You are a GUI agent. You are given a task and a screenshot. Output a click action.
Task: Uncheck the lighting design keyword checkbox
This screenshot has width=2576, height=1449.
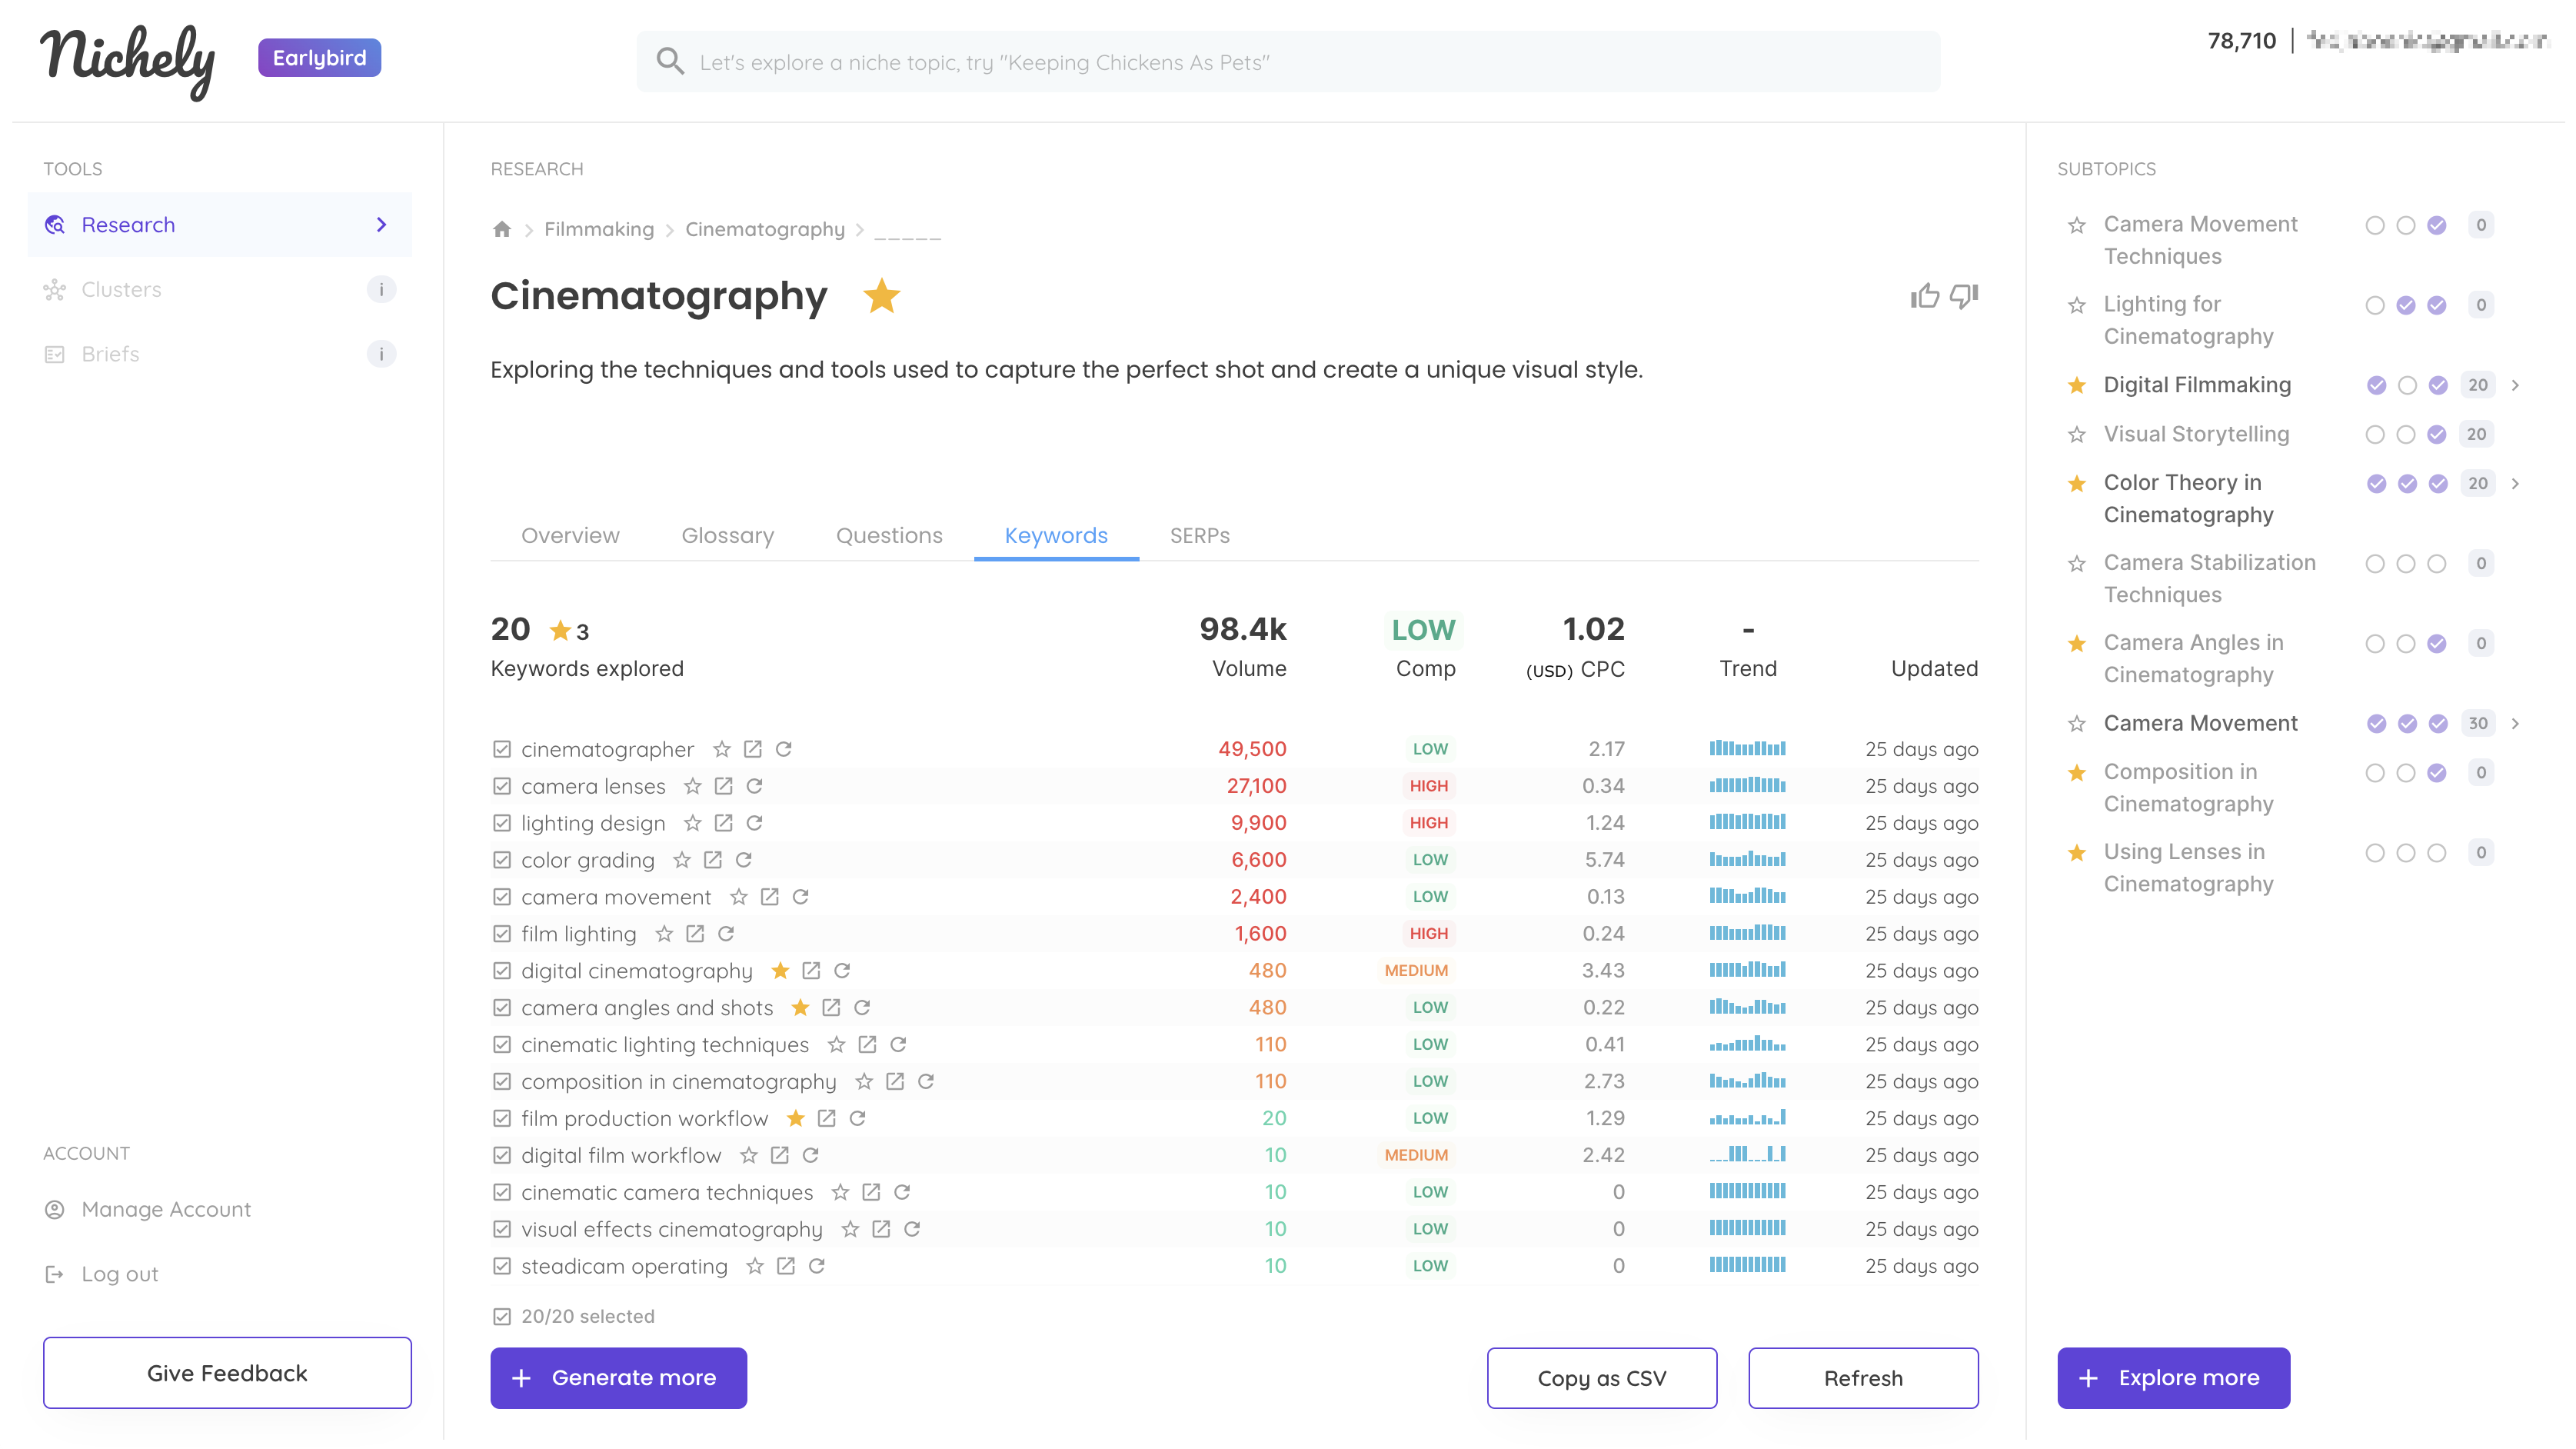[x=502, y=823]
